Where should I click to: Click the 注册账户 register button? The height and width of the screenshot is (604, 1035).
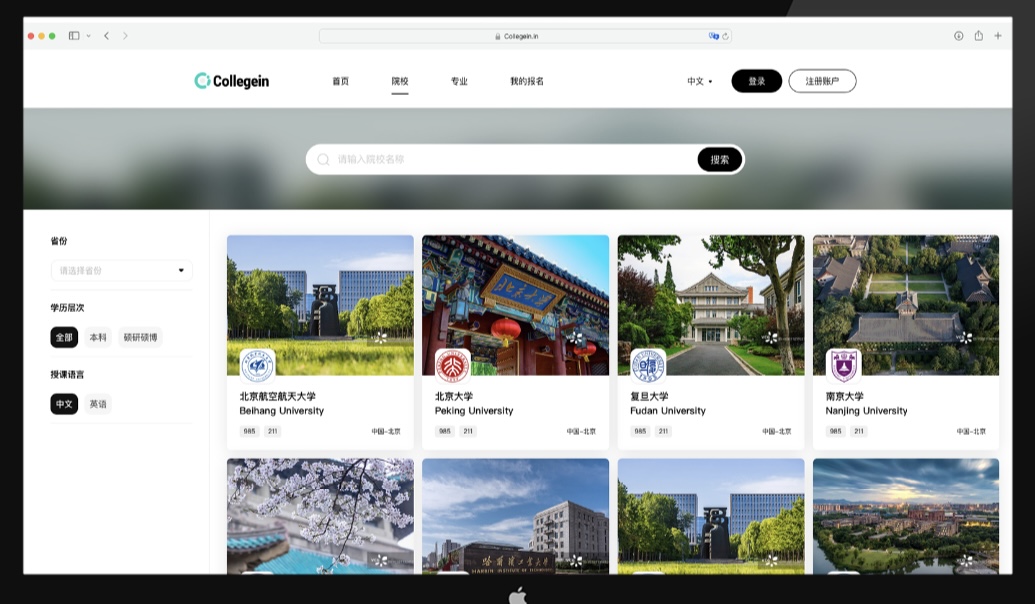[822, 81]
